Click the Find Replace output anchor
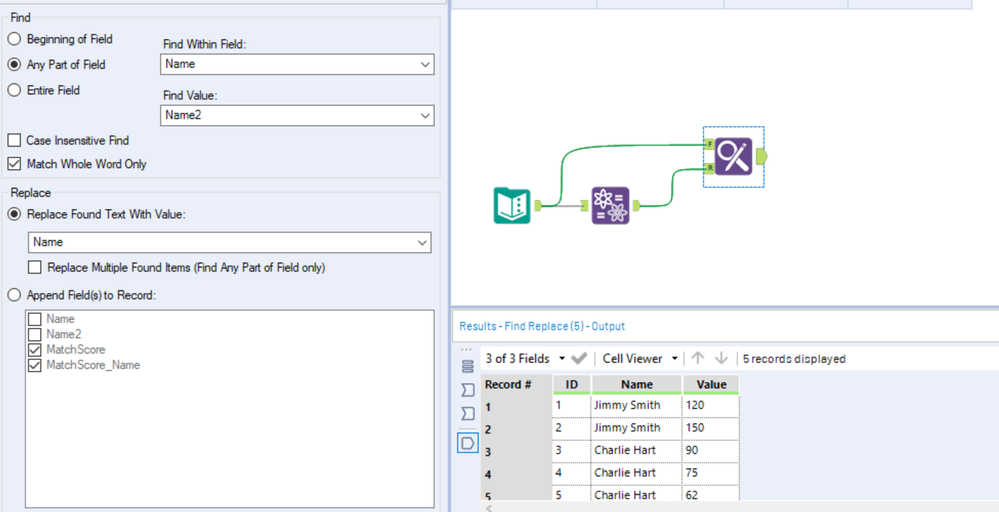This screenshot has height=512, width=999. tap(761, 156)
